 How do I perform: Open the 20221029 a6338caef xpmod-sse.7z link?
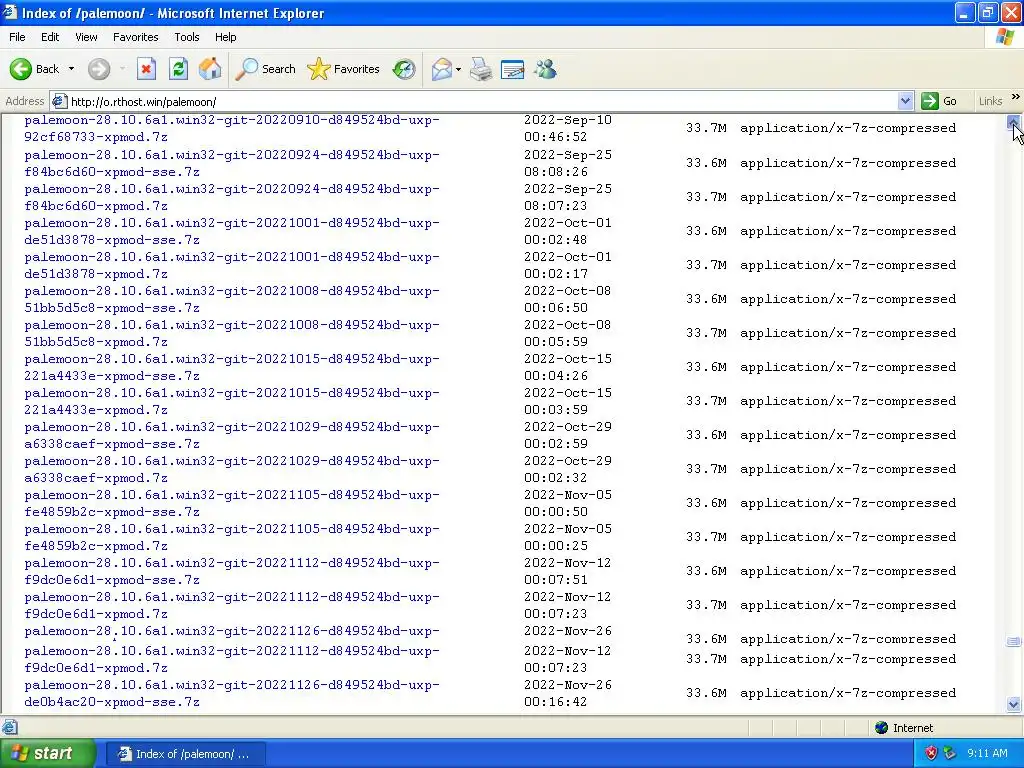pyautogui.click(x=231, y=435)
